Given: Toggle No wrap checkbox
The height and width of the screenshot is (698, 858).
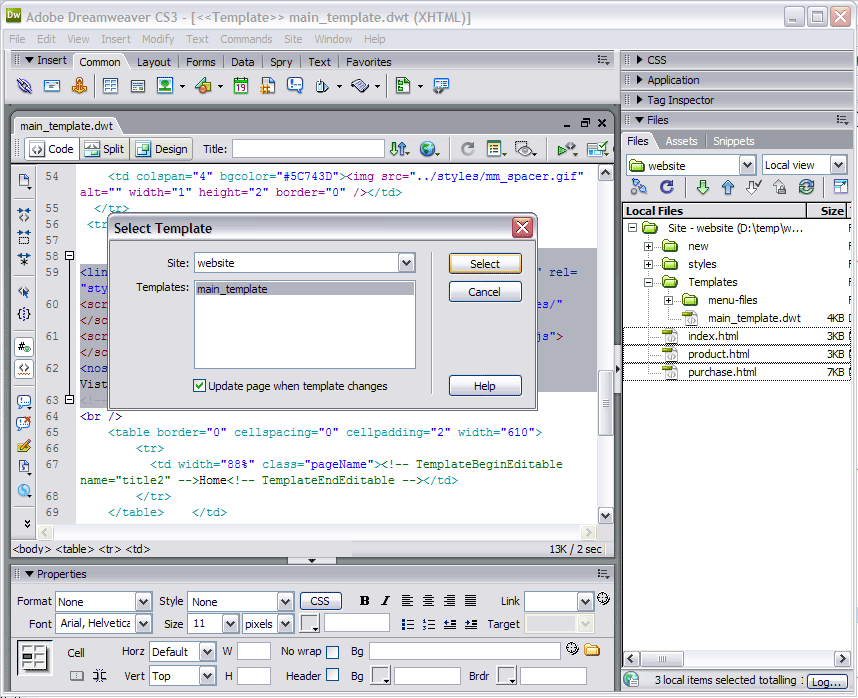Looking at the screenshot, I should (332, 652).
